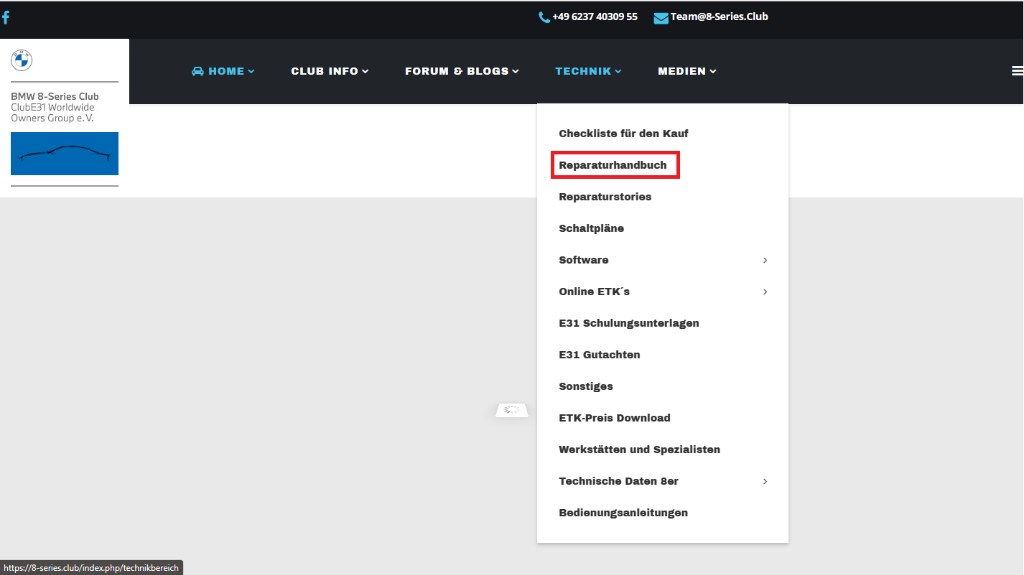The width and height of the screenshot is (1024, 575).
Task: Open the hamburger menu icon
Action: (x=1017, y=71)
